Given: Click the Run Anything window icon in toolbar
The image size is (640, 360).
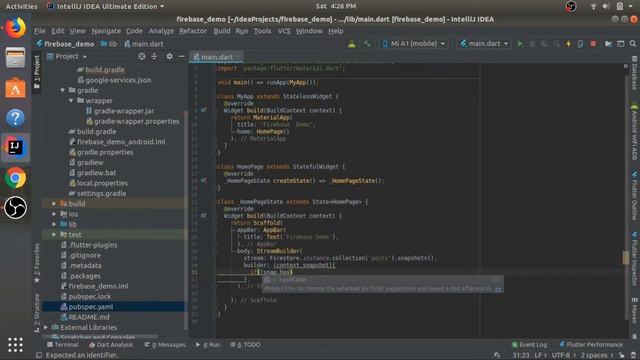Looking at the screenshot, I should (x=620, y=44).
